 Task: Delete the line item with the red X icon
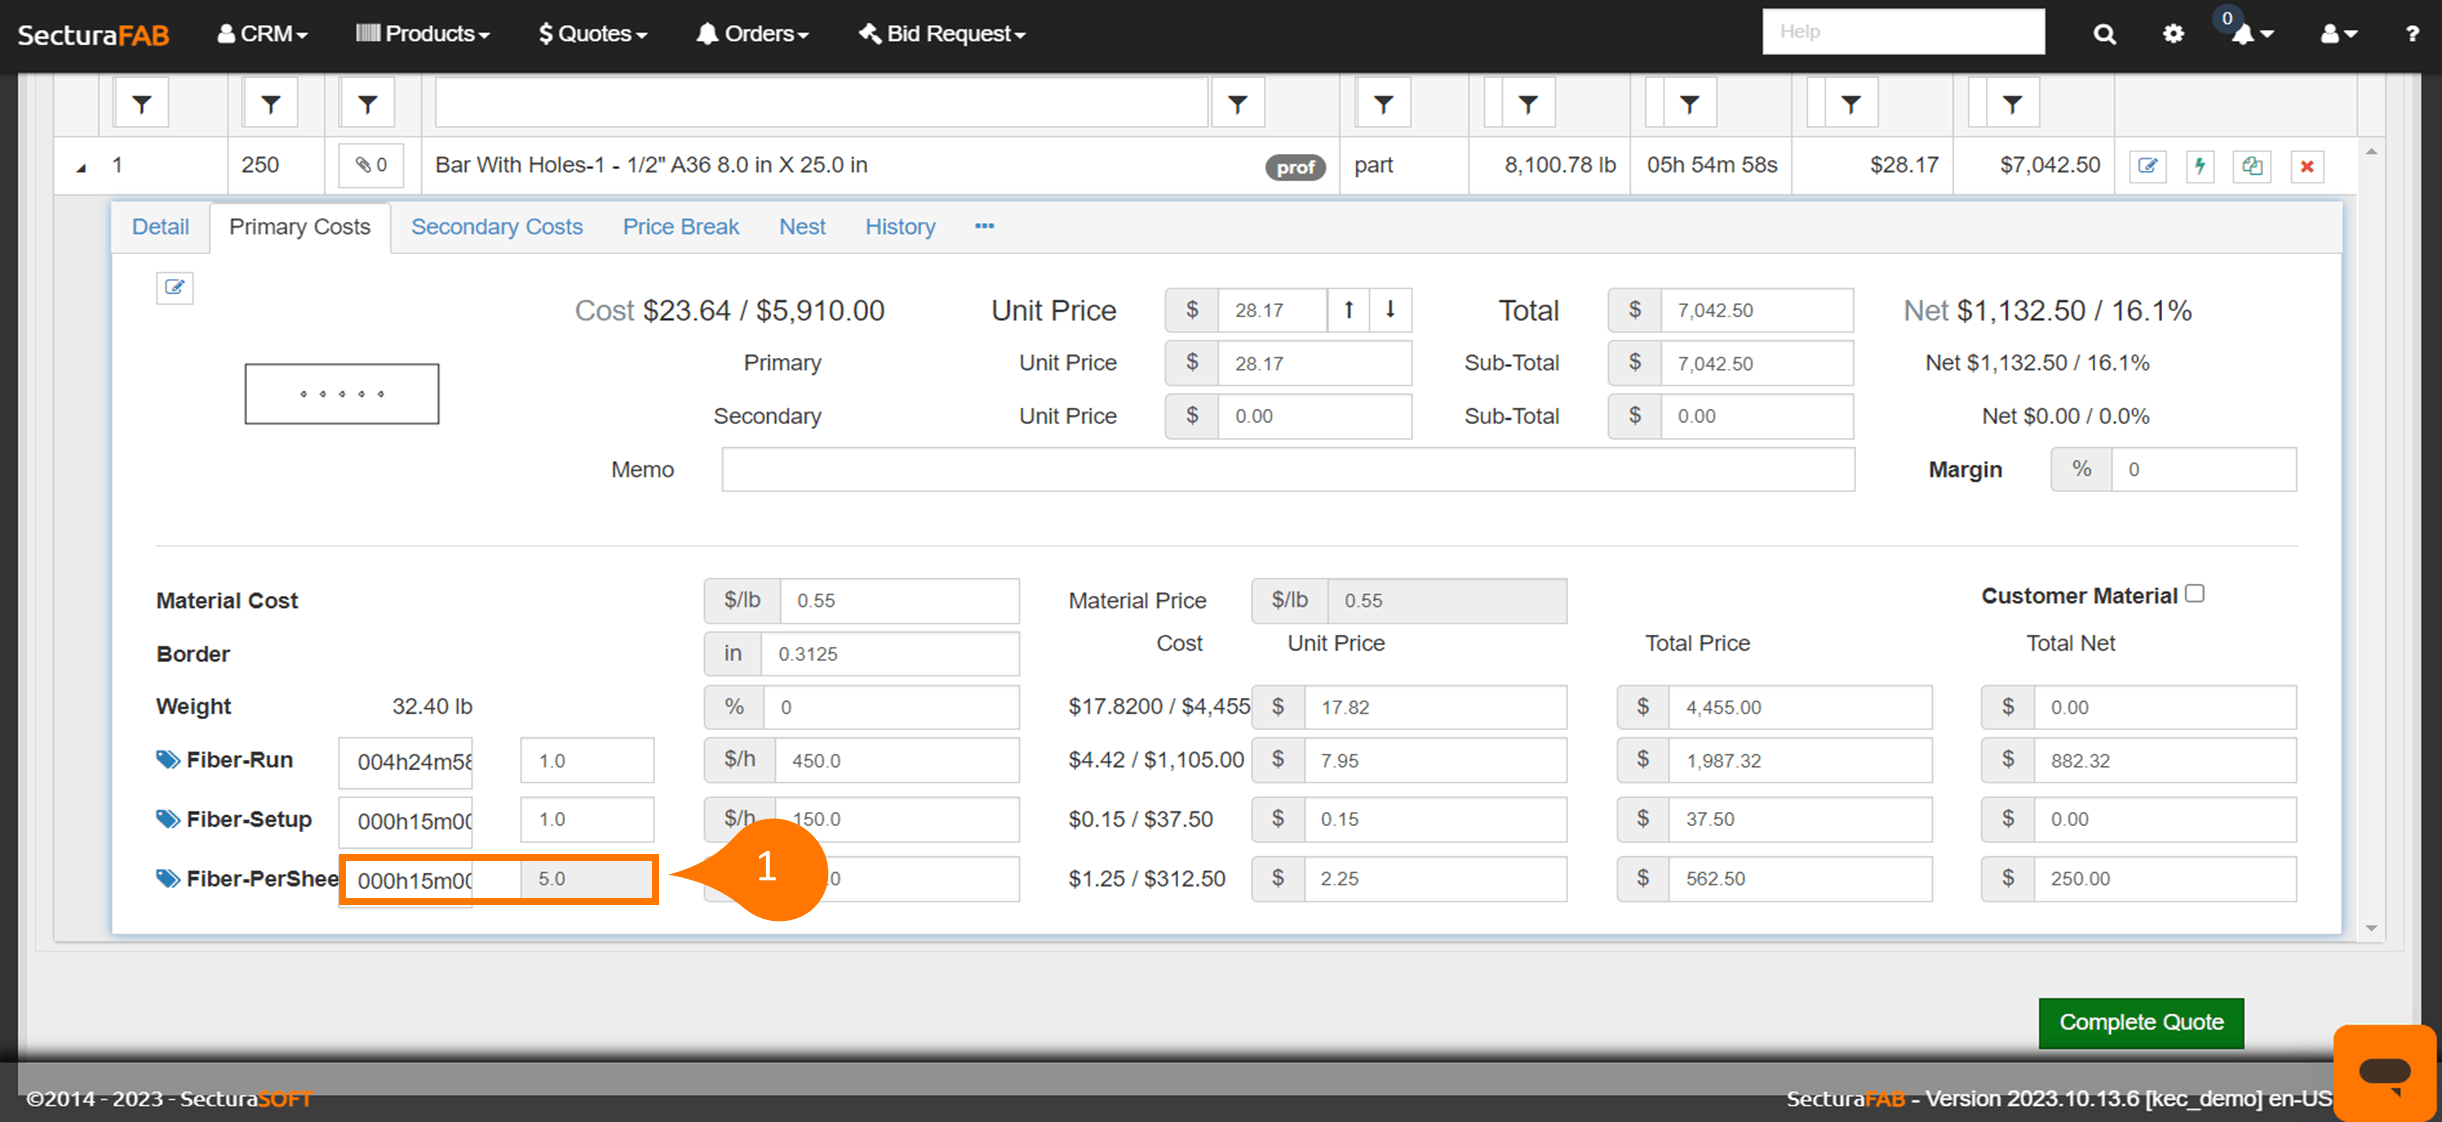tap(2307, 166)
